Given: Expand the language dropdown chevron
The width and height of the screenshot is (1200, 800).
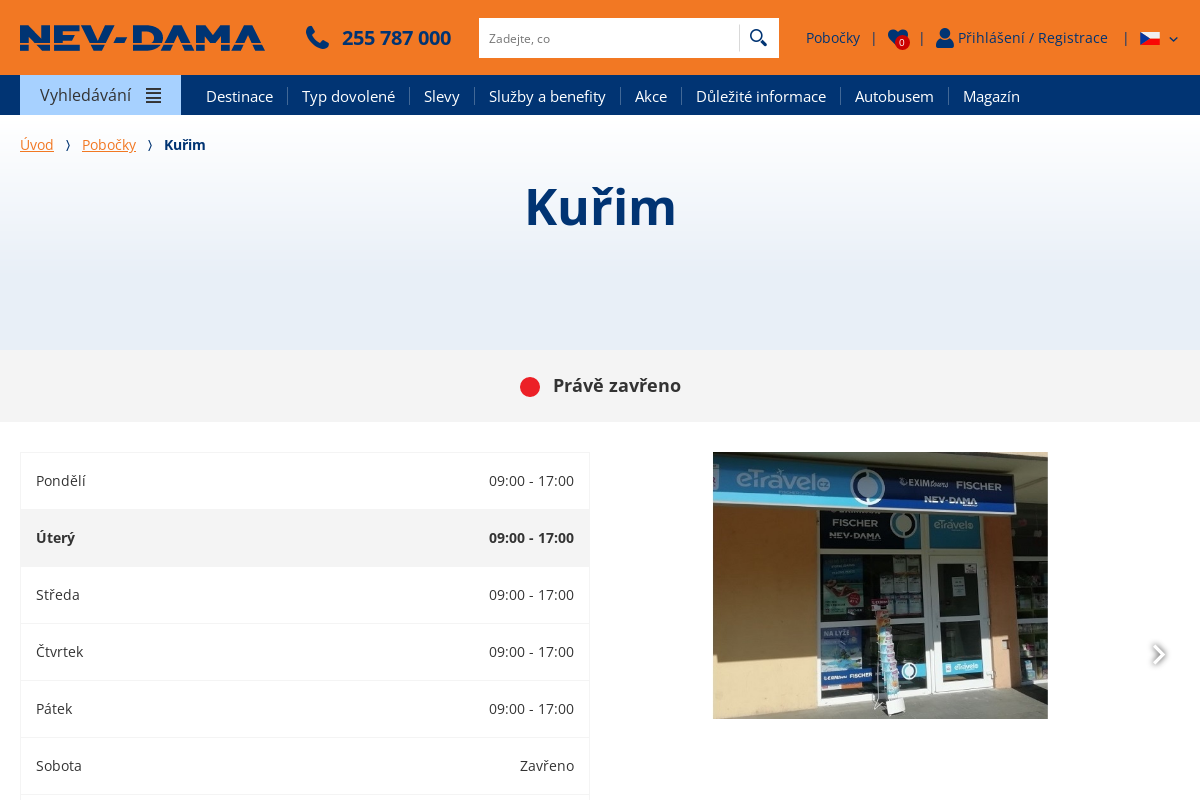Looking at the screenshot, I should (1174, 39).
